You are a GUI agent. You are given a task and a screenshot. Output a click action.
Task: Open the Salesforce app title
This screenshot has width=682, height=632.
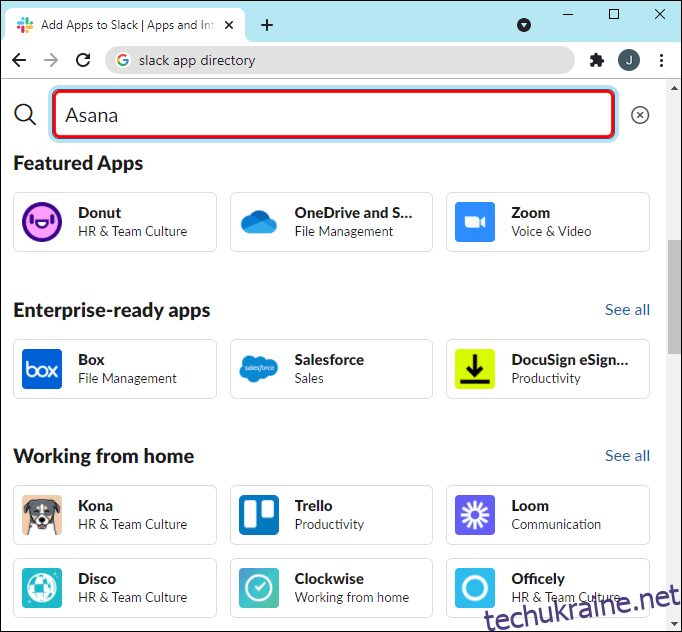click(329, 360)
